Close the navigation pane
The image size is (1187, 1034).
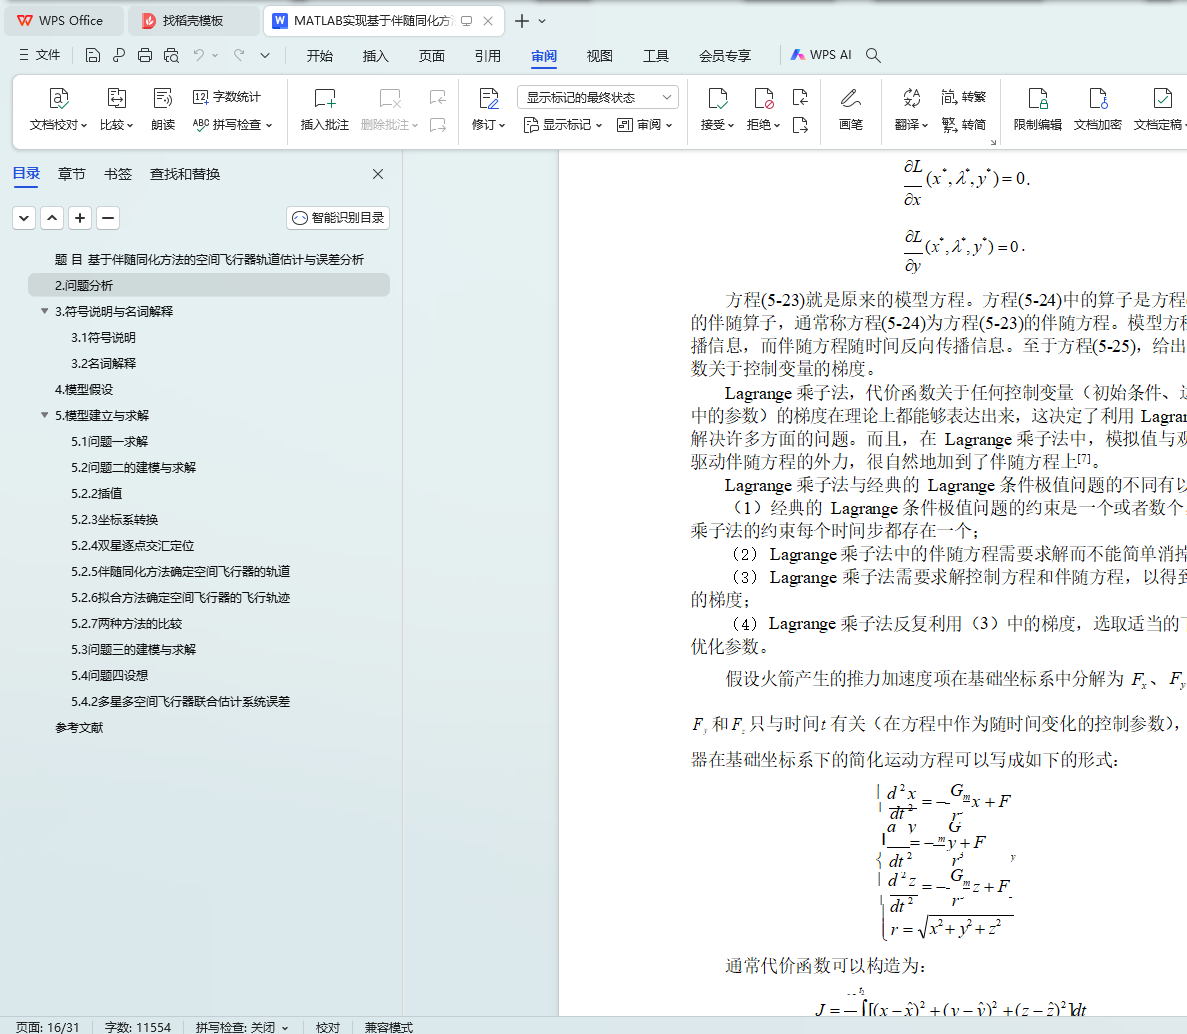click(378, 174)
